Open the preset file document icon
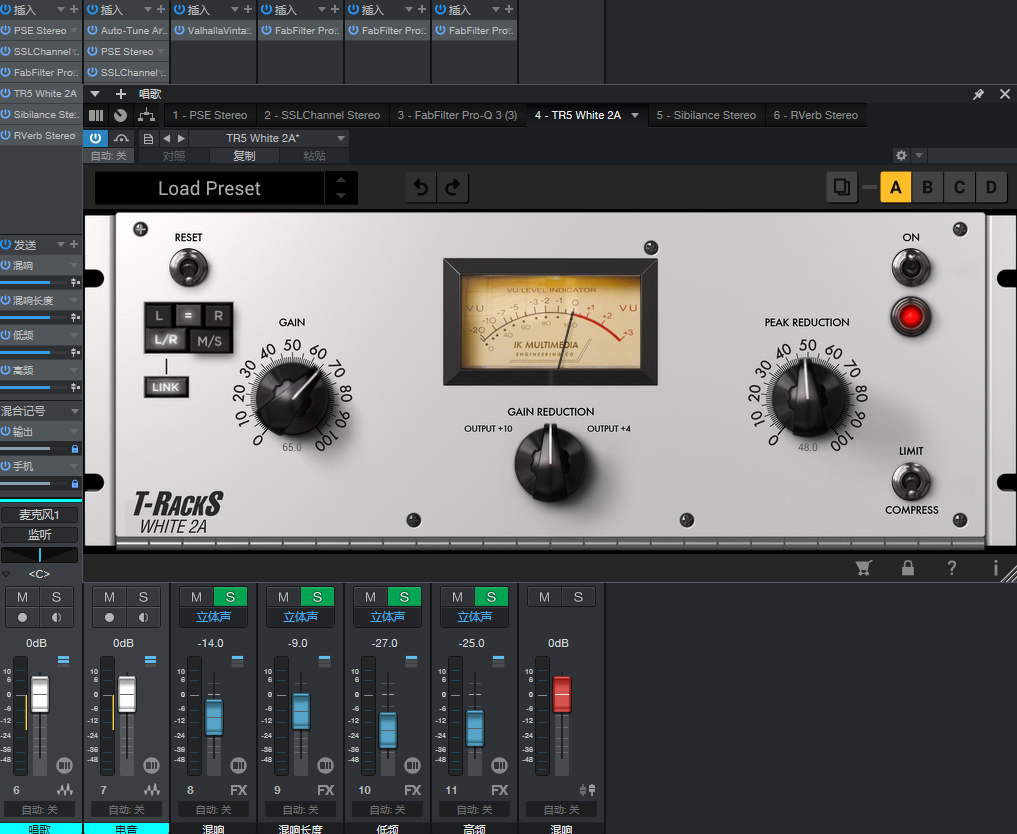1017x834 pixels. [149, 138]
